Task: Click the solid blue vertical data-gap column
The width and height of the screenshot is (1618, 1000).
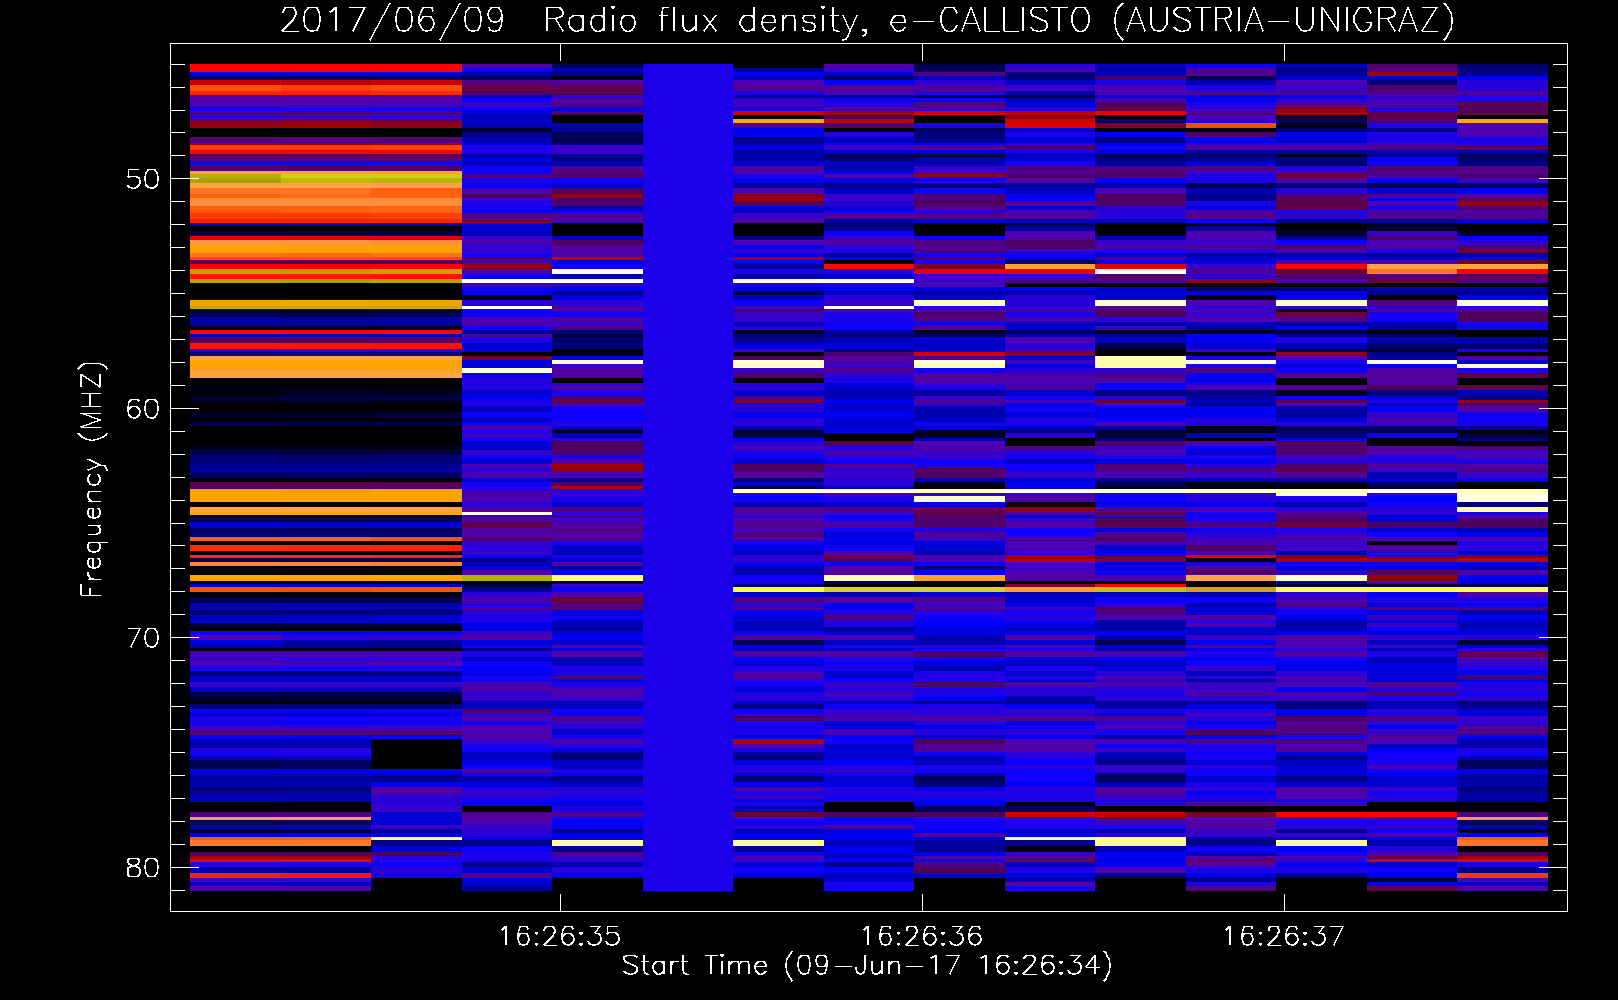Action: pos(688,477)
